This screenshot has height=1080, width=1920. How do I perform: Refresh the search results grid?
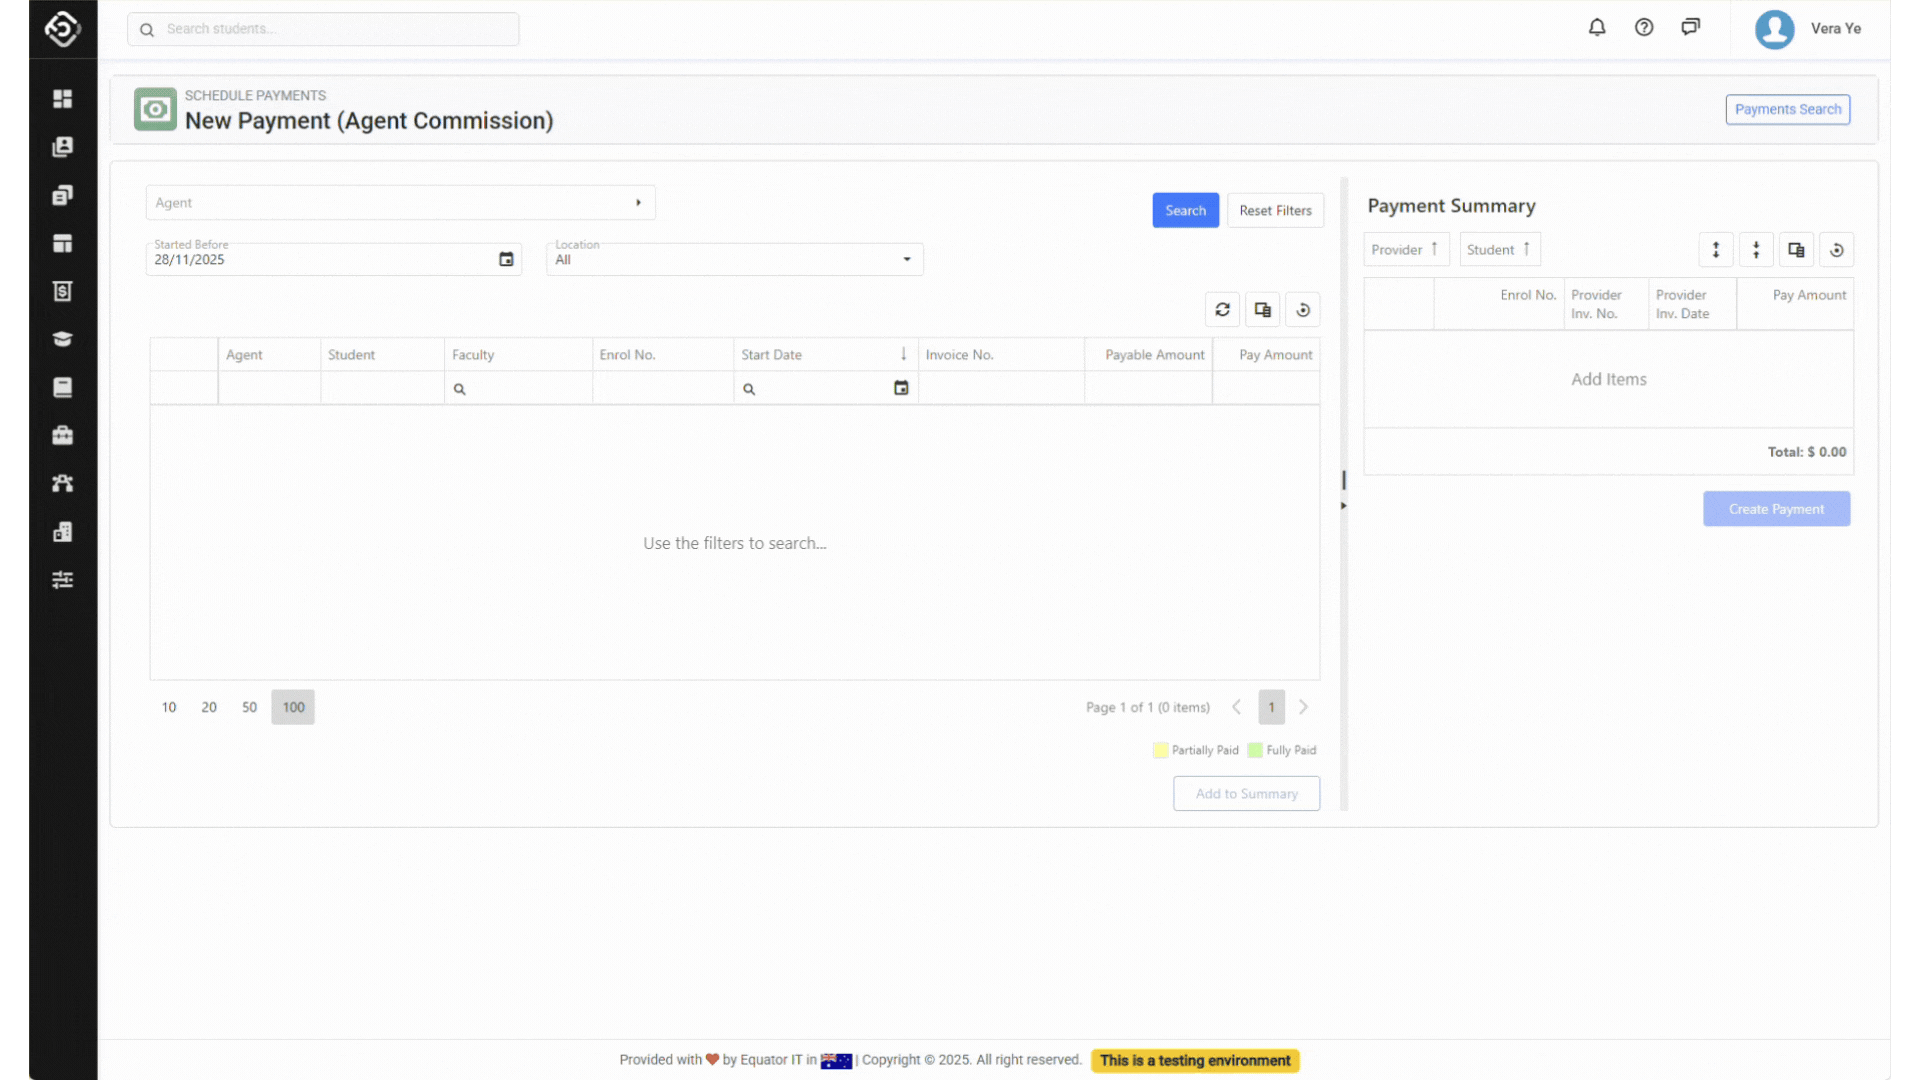1222,310
